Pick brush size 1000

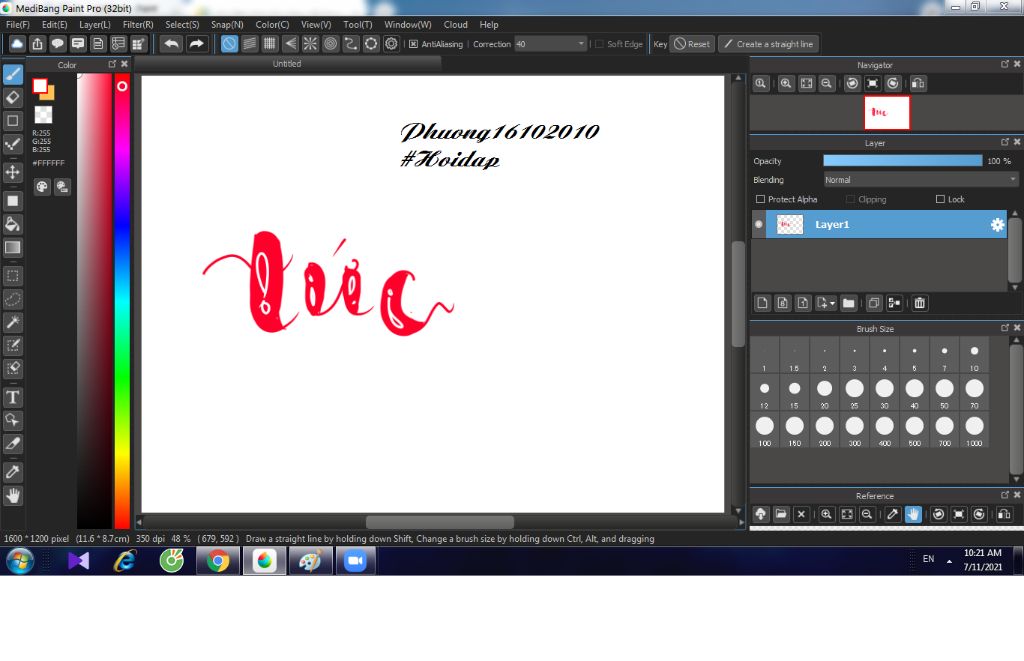(x=974, y=430)
